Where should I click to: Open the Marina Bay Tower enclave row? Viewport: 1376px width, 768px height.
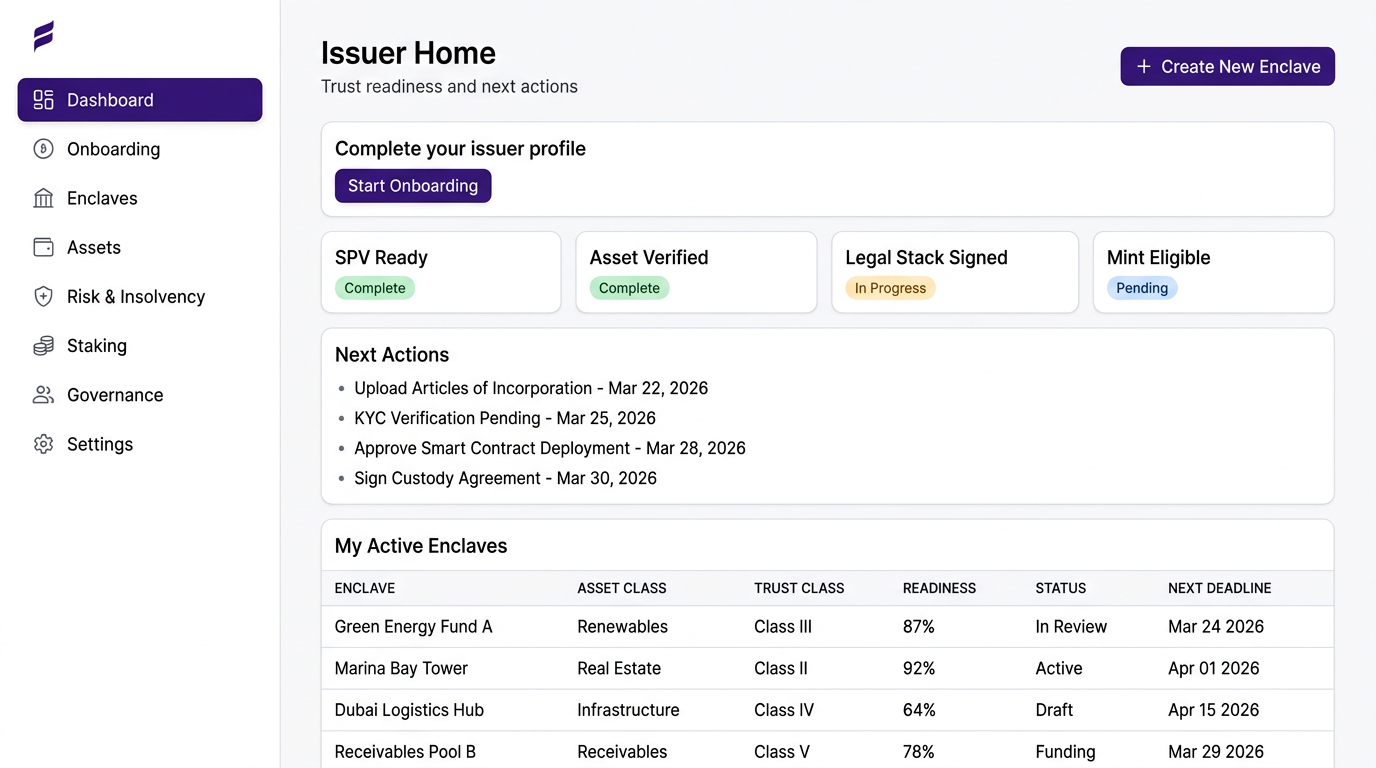(401, 668)
